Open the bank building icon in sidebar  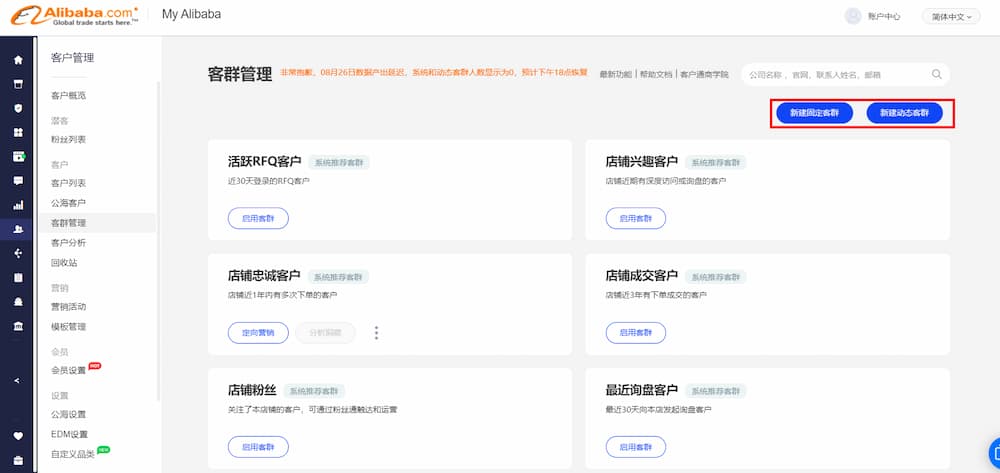18,326
